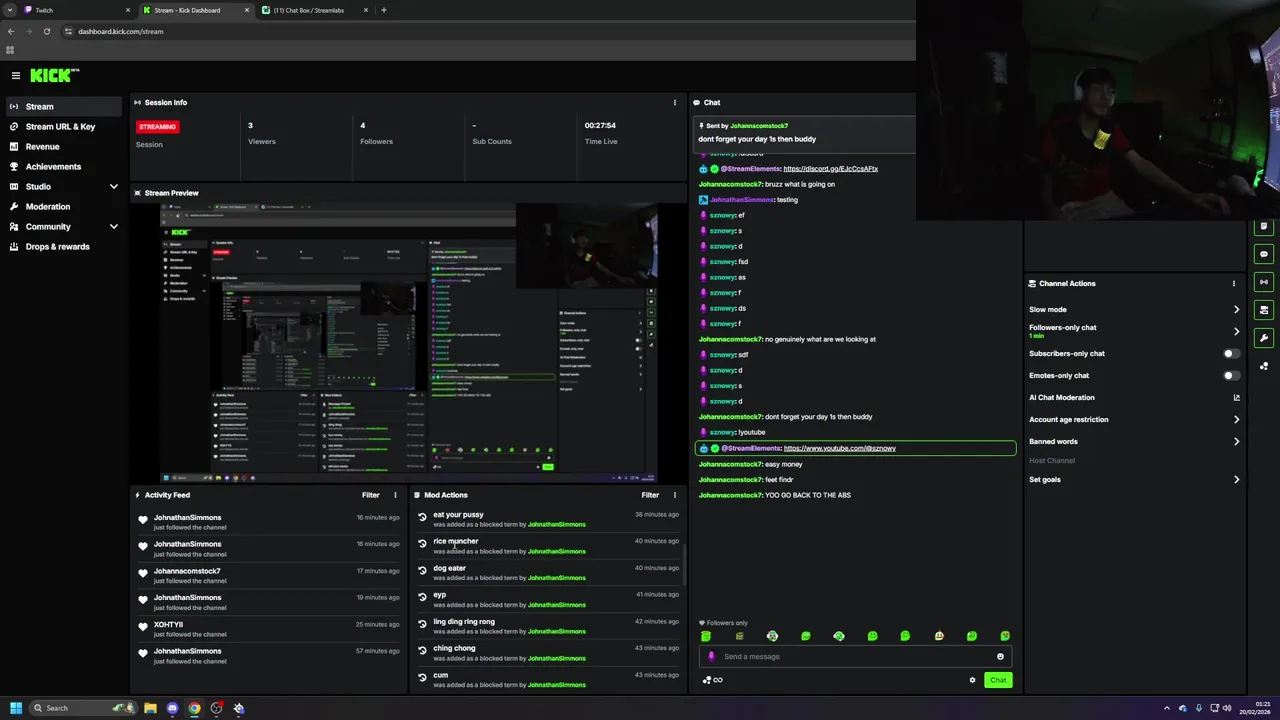This screenshot has height=720, width=1280.
Task: Open the Mod Actions Filter
Action: (650, 495)
